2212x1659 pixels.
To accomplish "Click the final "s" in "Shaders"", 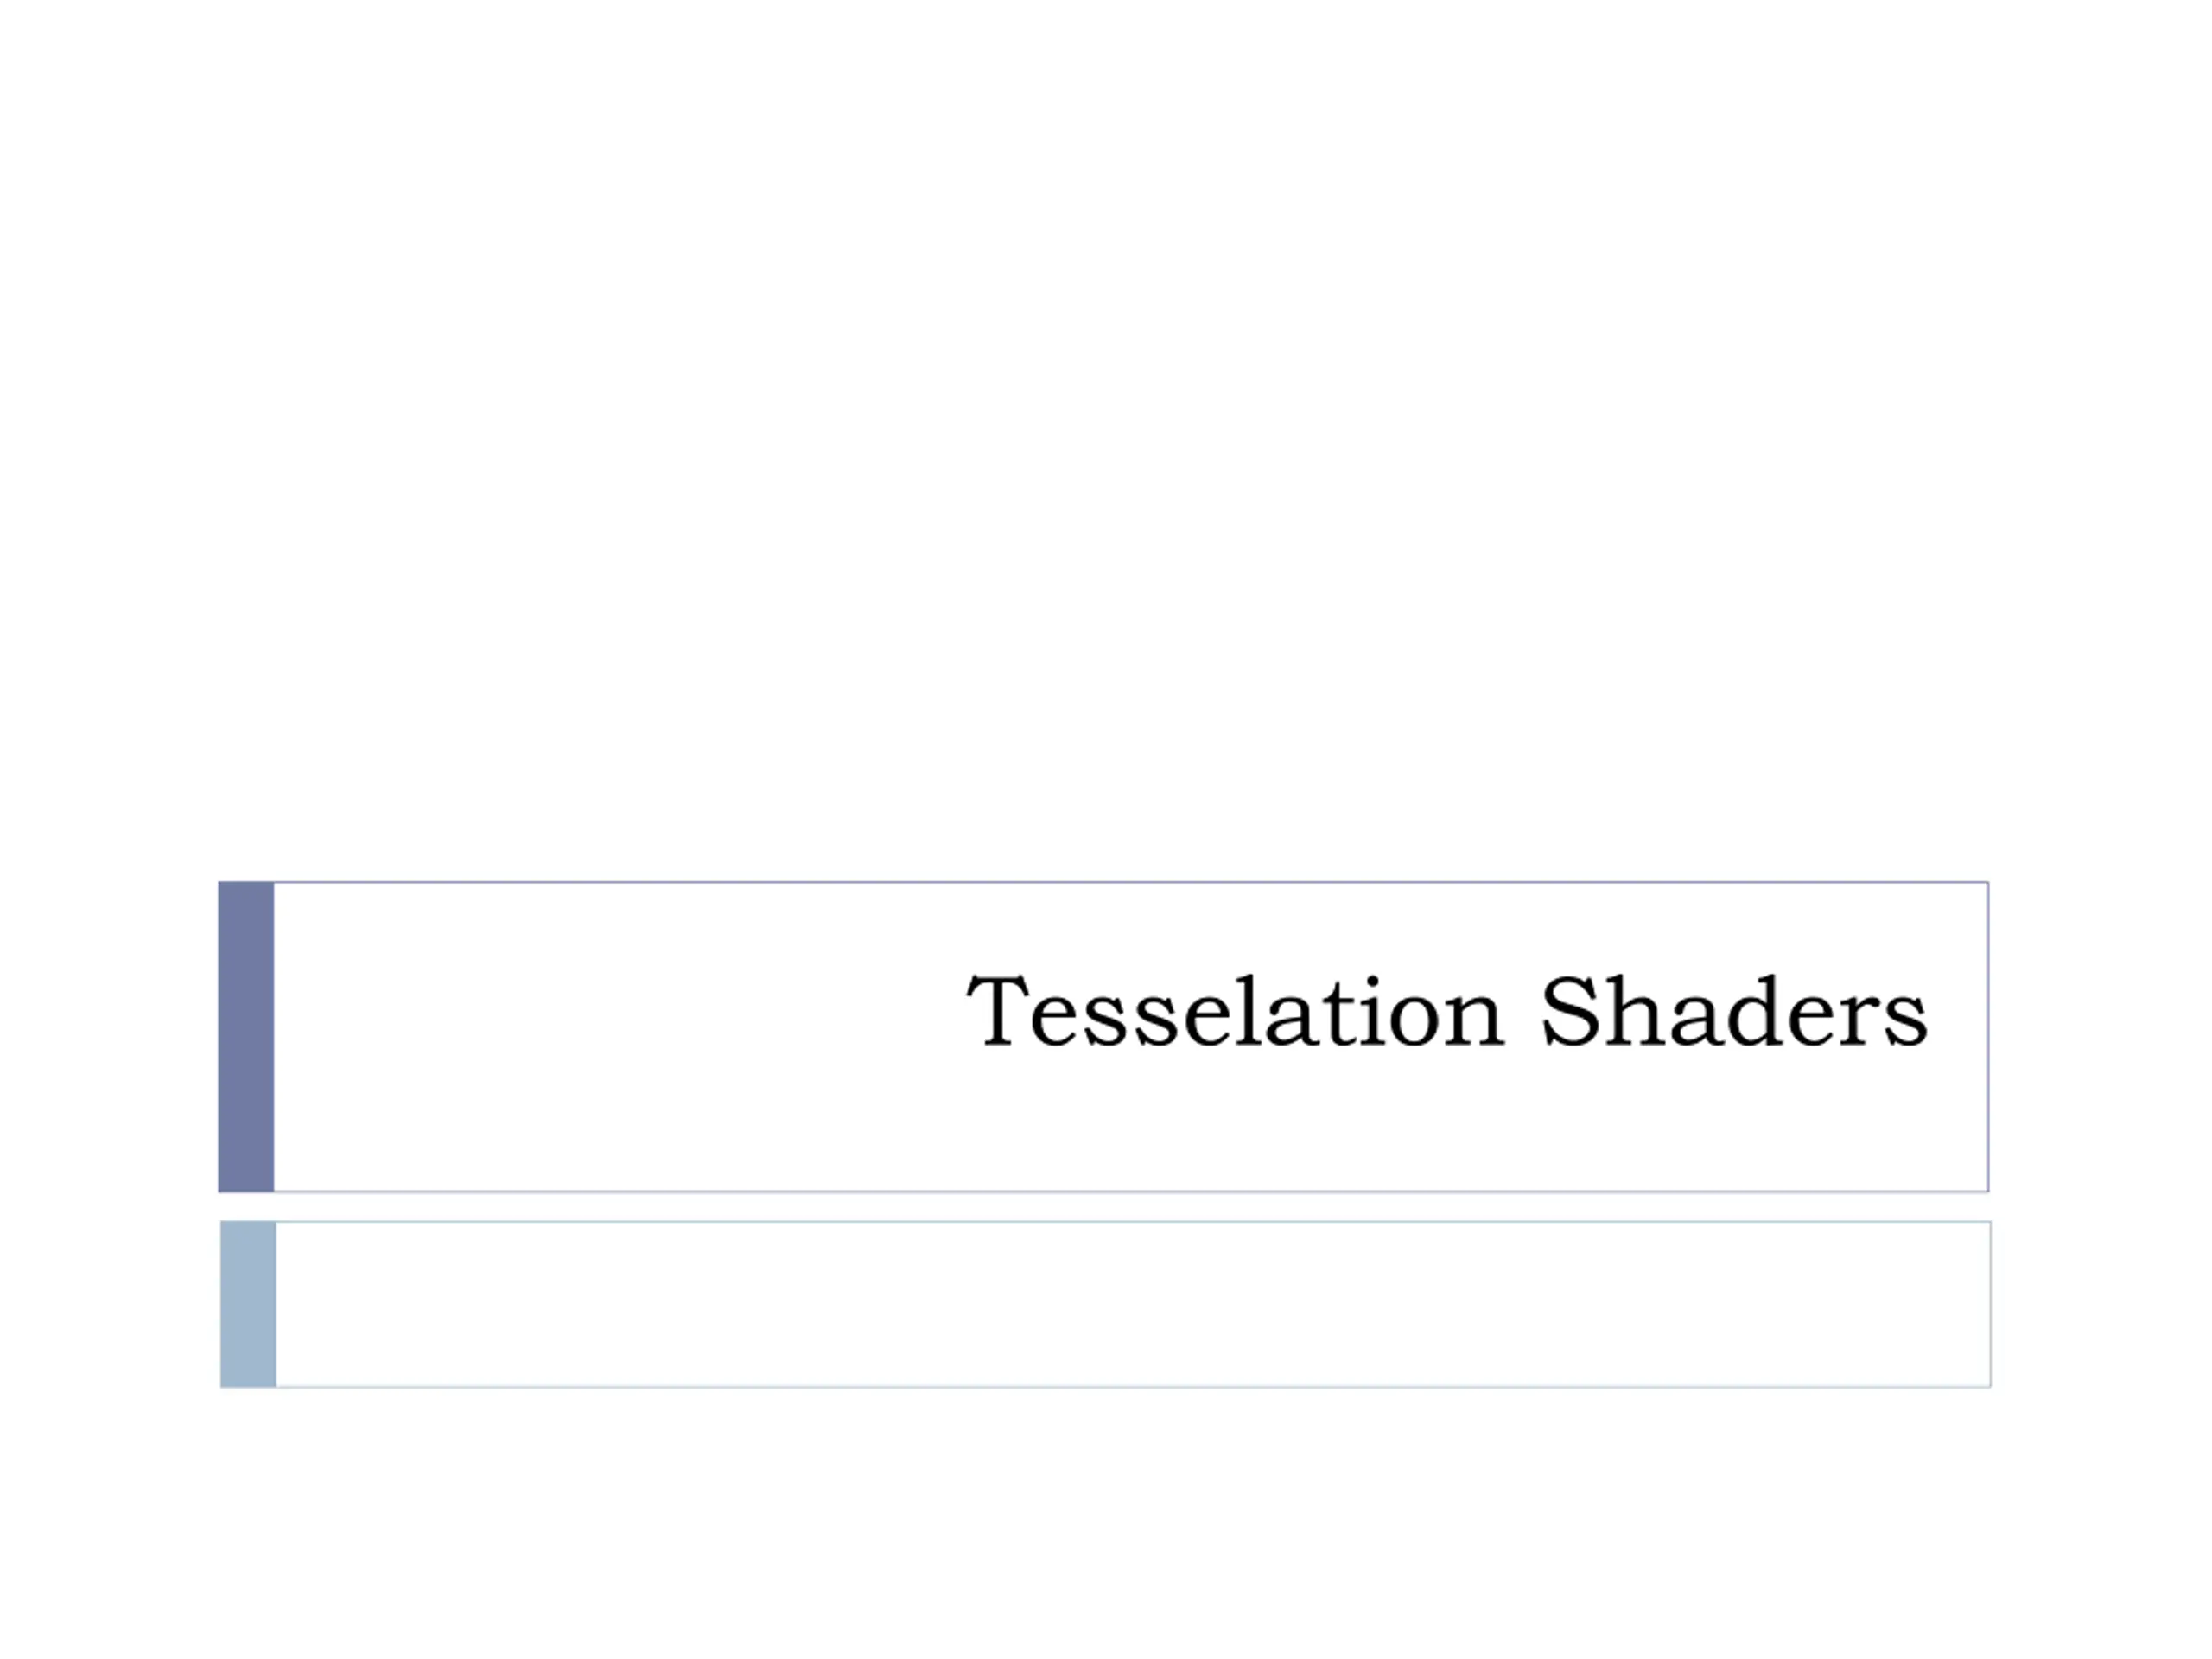I will [1907, 1024].
